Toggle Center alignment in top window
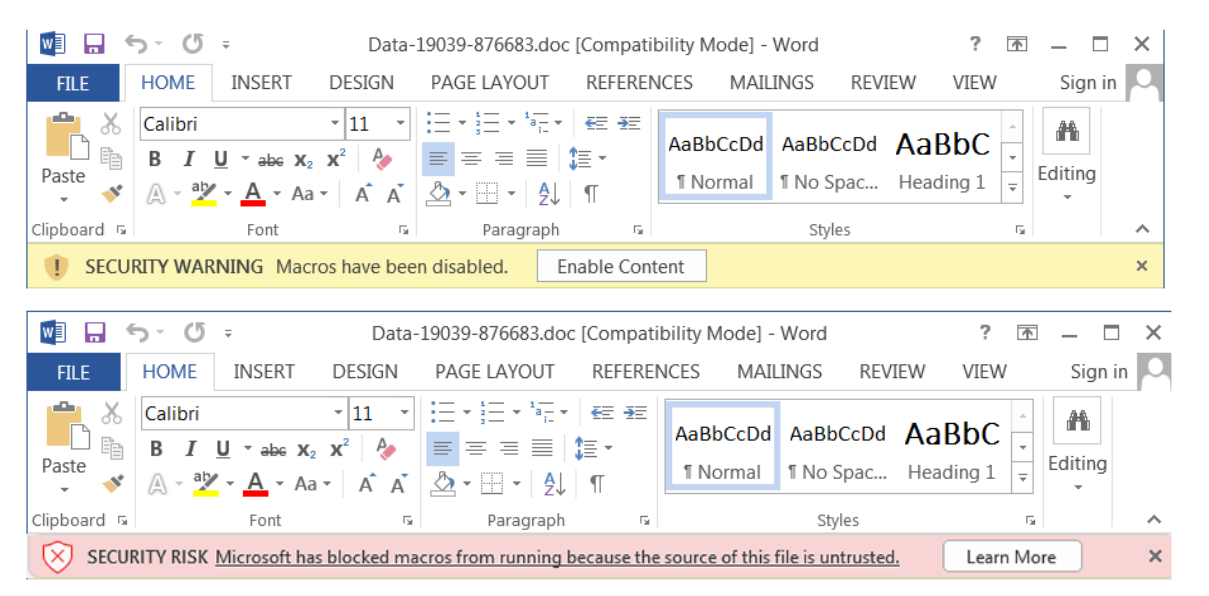The width and height of the screenshot is (1209, 596). [x=471, y=159]
